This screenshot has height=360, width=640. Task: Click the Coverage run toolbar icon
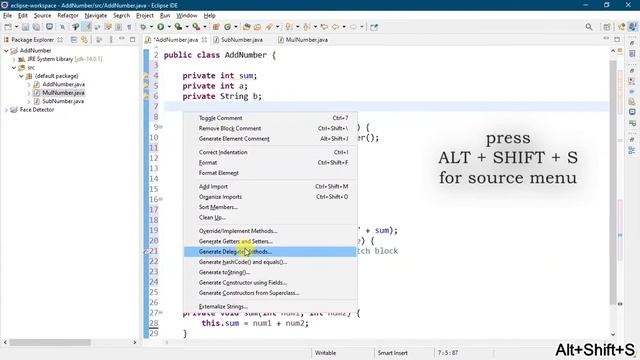coord(178,27)
